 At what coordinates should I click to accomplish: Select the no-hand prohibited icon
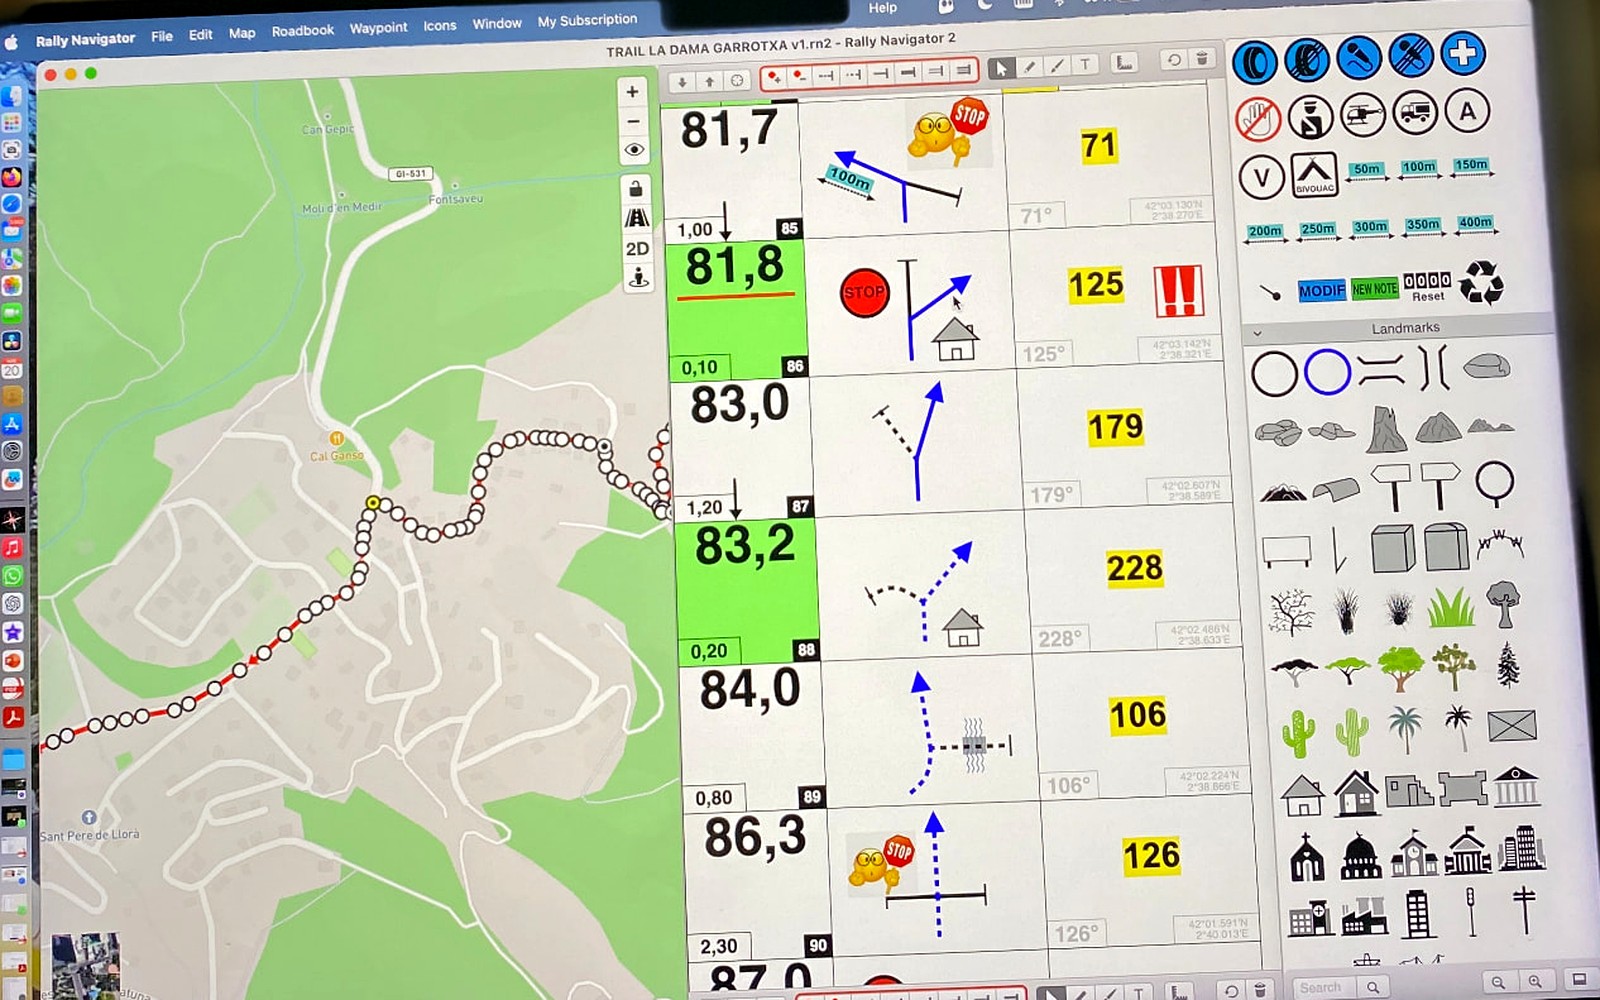(1257, 119)
